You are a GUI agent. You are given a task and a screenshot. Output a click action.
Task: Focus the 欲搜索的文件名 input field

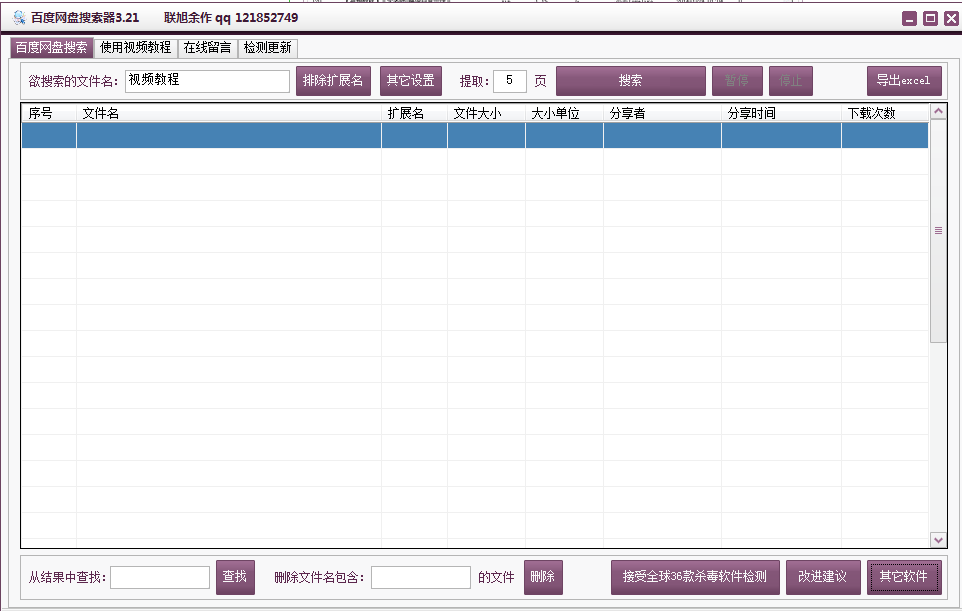[207, 81]
